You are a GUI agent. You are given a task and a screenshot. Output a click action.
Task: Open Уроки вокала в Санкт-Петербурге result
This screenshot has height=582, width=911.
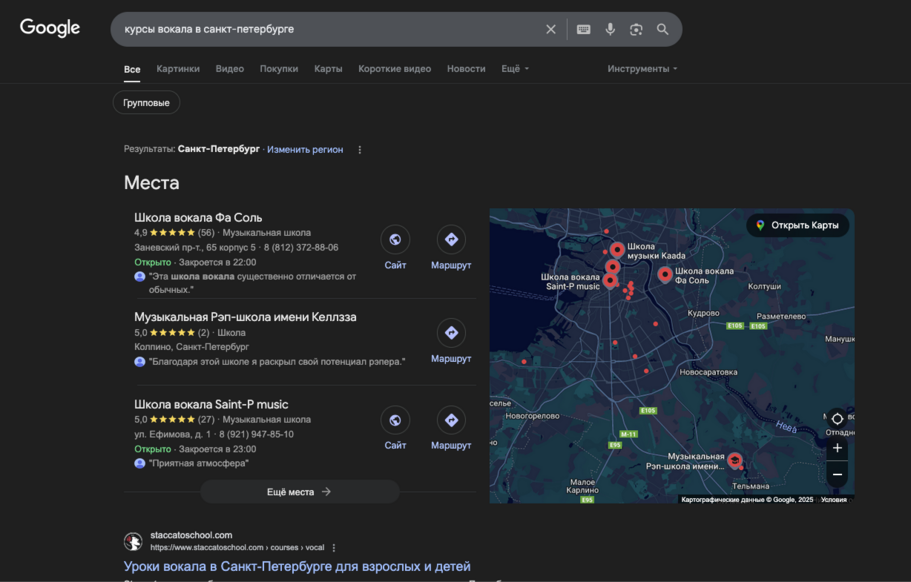297,566
